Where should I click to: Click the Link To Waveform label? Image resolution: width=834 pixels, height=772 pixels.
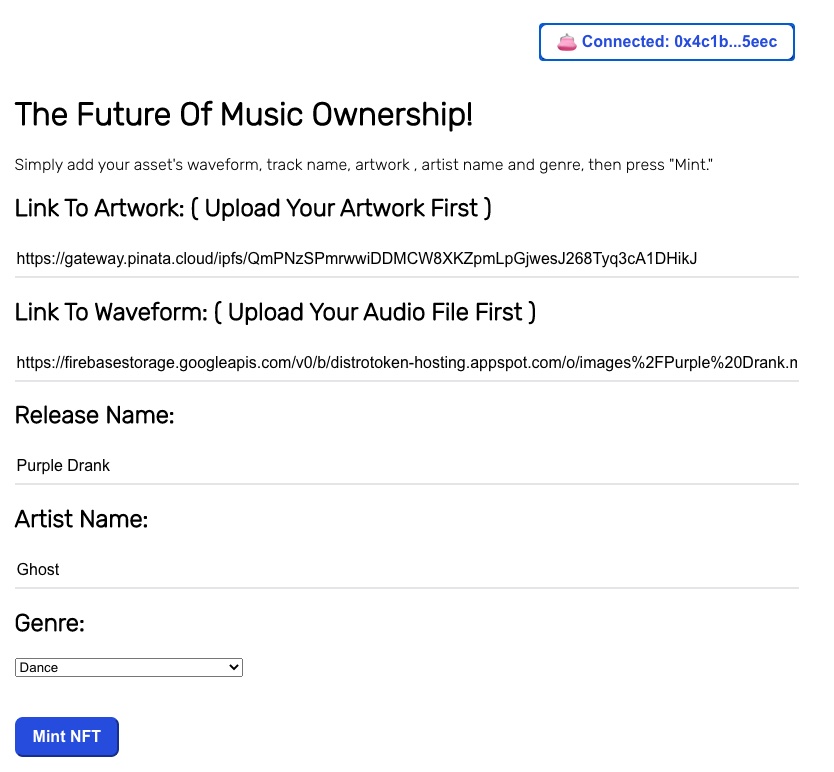coord(110,312)
